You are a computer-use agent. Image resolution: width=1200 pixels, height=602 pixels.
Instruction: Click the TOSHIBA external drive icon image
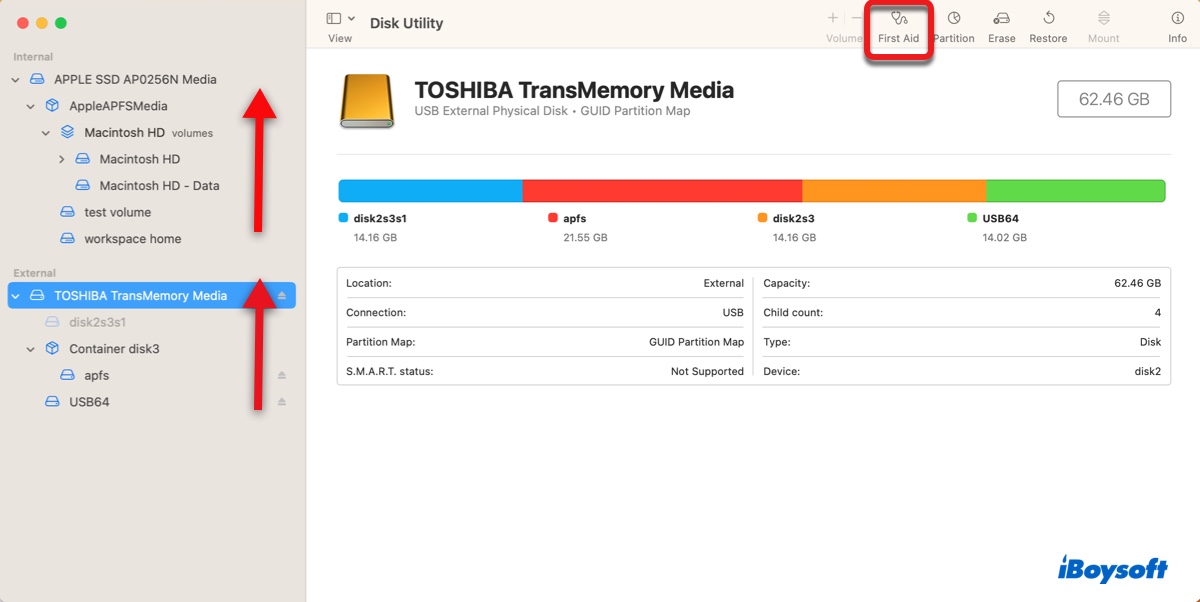pyautogui.click(x=367, y=100)
